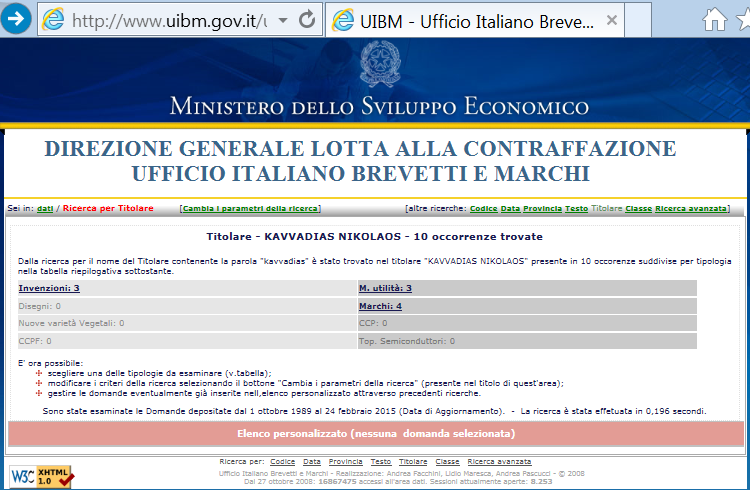Screen dimensions: 750x490
Task: Click footer Testo search link
Action: pyautogui.click(x=381, y=462)
